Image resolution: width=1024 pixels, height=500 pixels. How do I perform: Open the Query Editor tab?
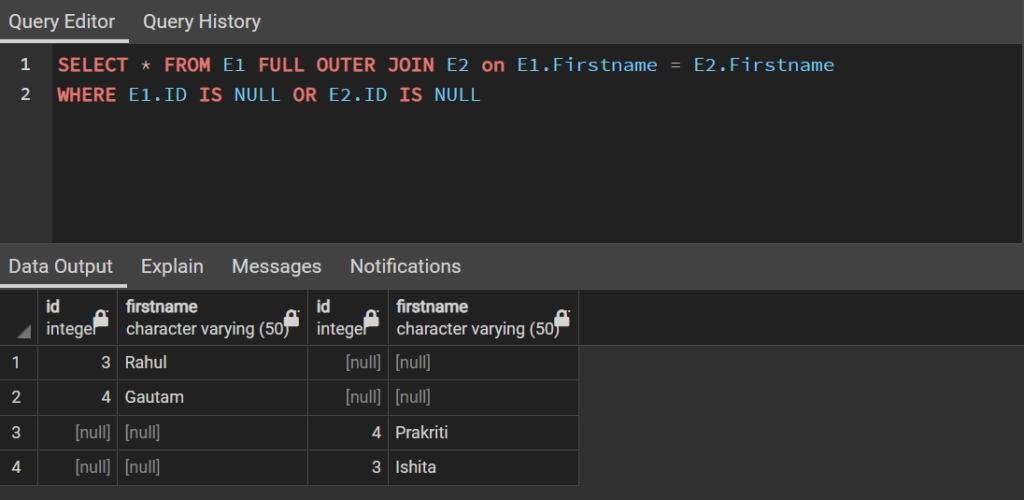61,22
